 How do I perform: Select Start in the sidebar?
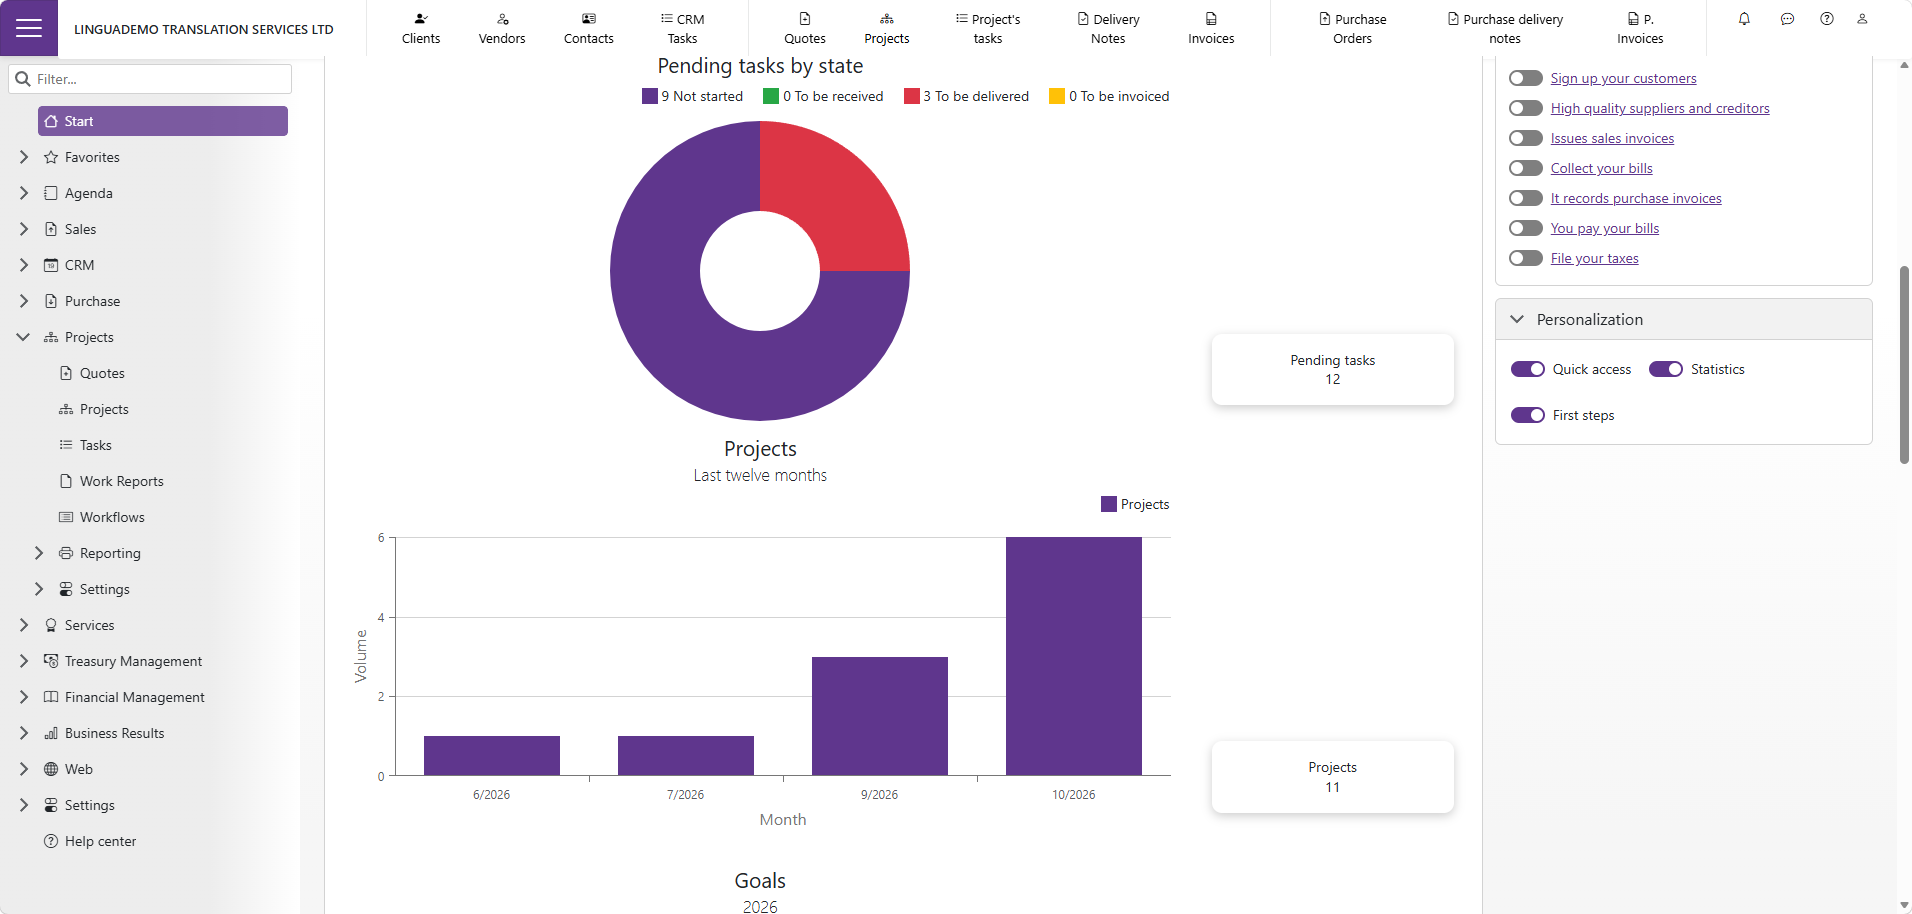coord(163,121)
